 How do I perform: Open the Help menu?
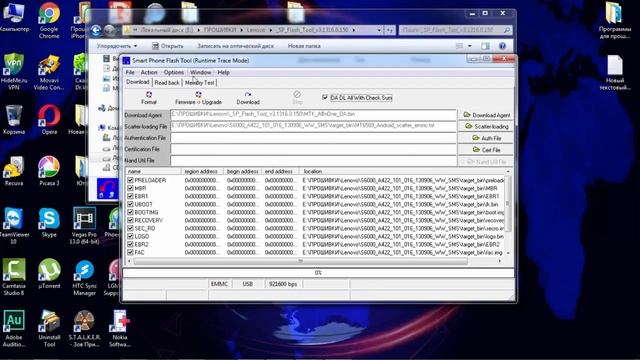pyautogui.click(x=223, y=72)
